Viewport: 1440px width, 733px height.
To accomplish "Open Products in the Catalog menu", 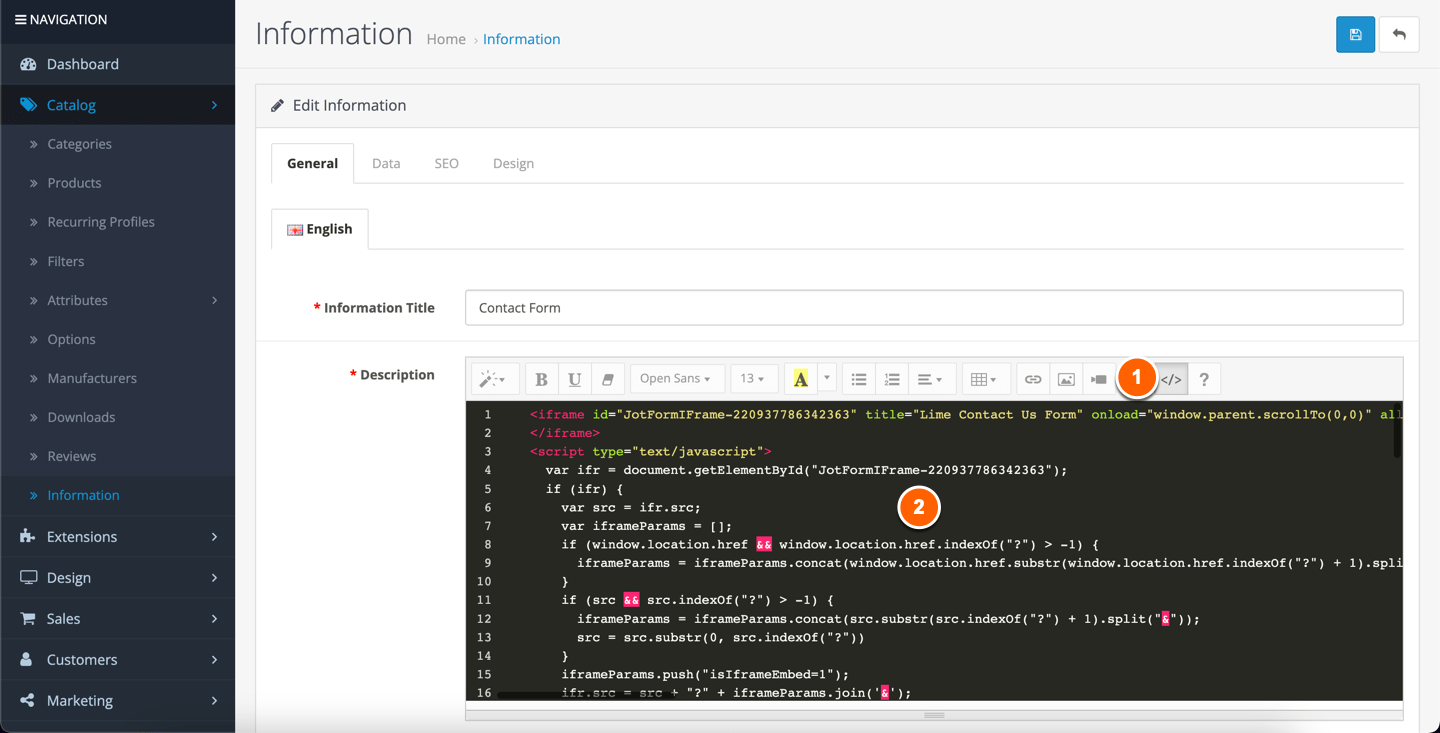I will [x=74, y=183].
